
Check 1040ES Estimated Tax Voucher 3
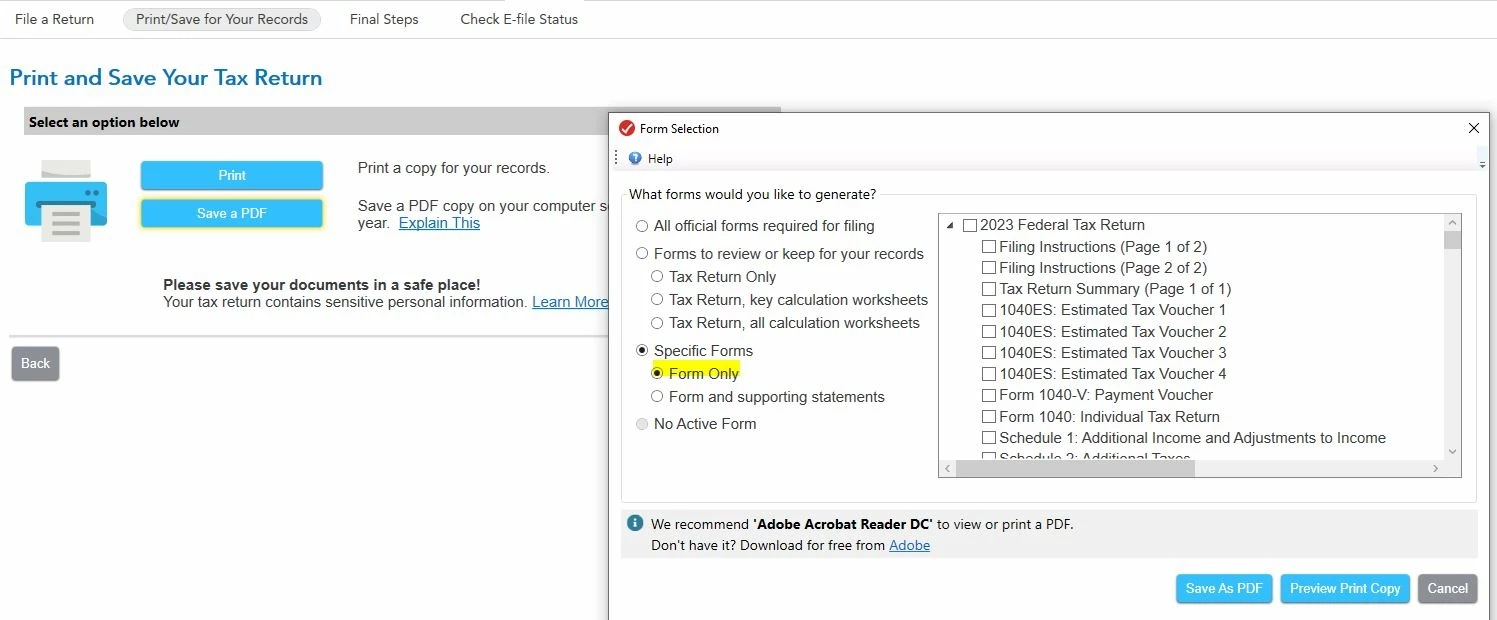click(989, 353)
